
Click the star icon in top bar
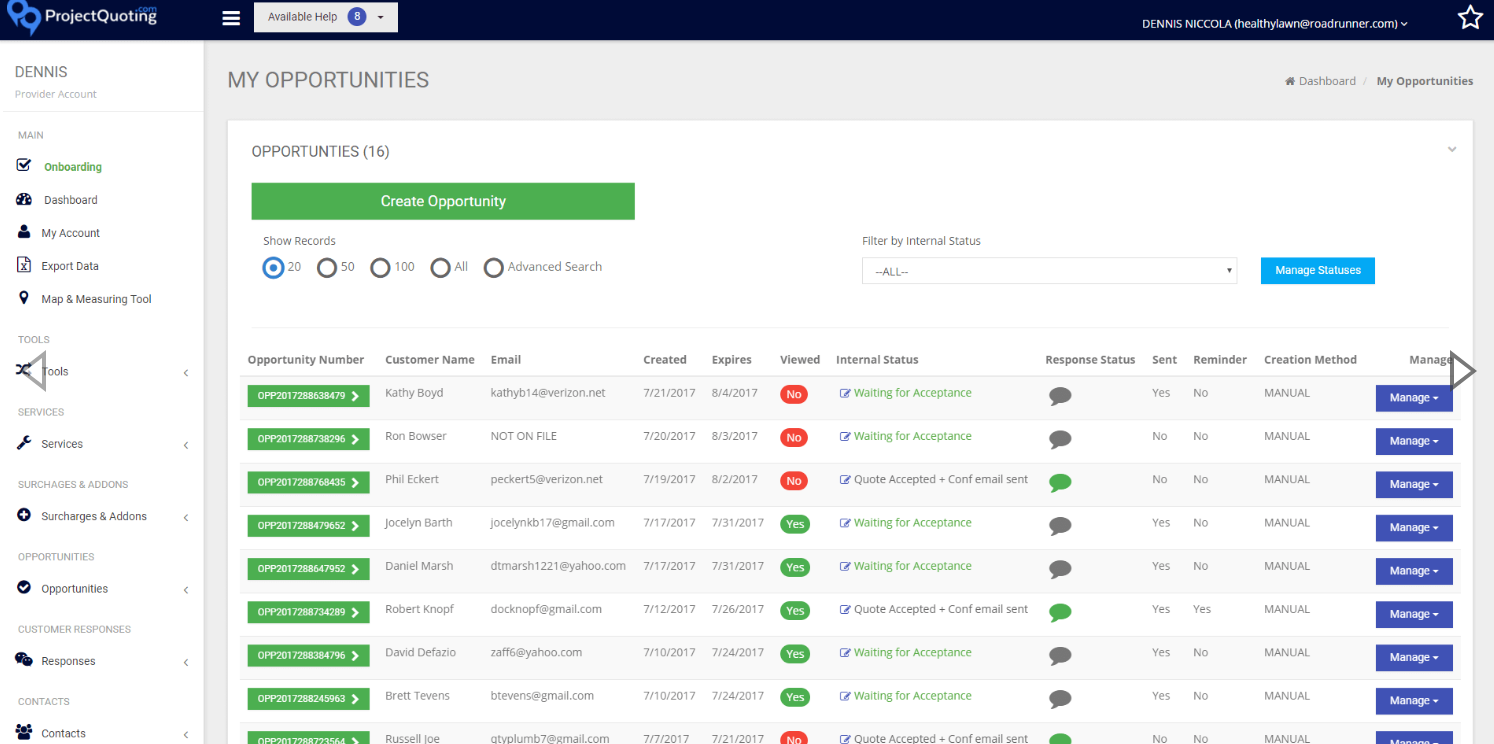pos(1469,17)
